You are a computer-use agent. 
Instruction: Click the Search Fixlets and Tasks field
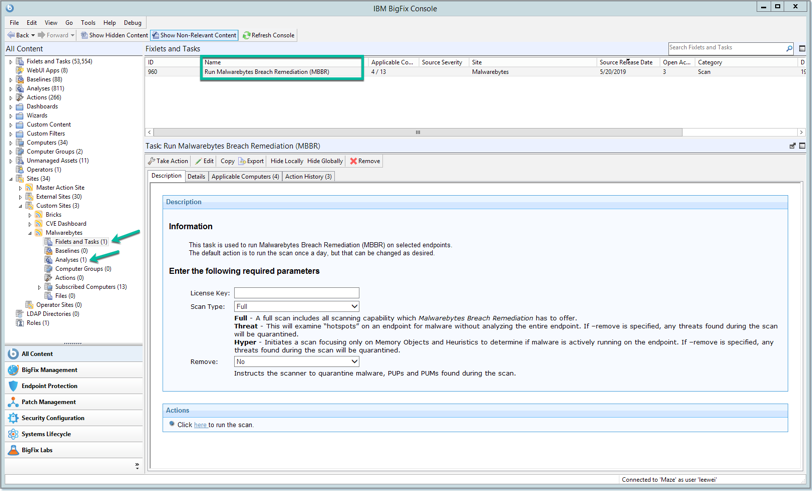pos(726,48)
